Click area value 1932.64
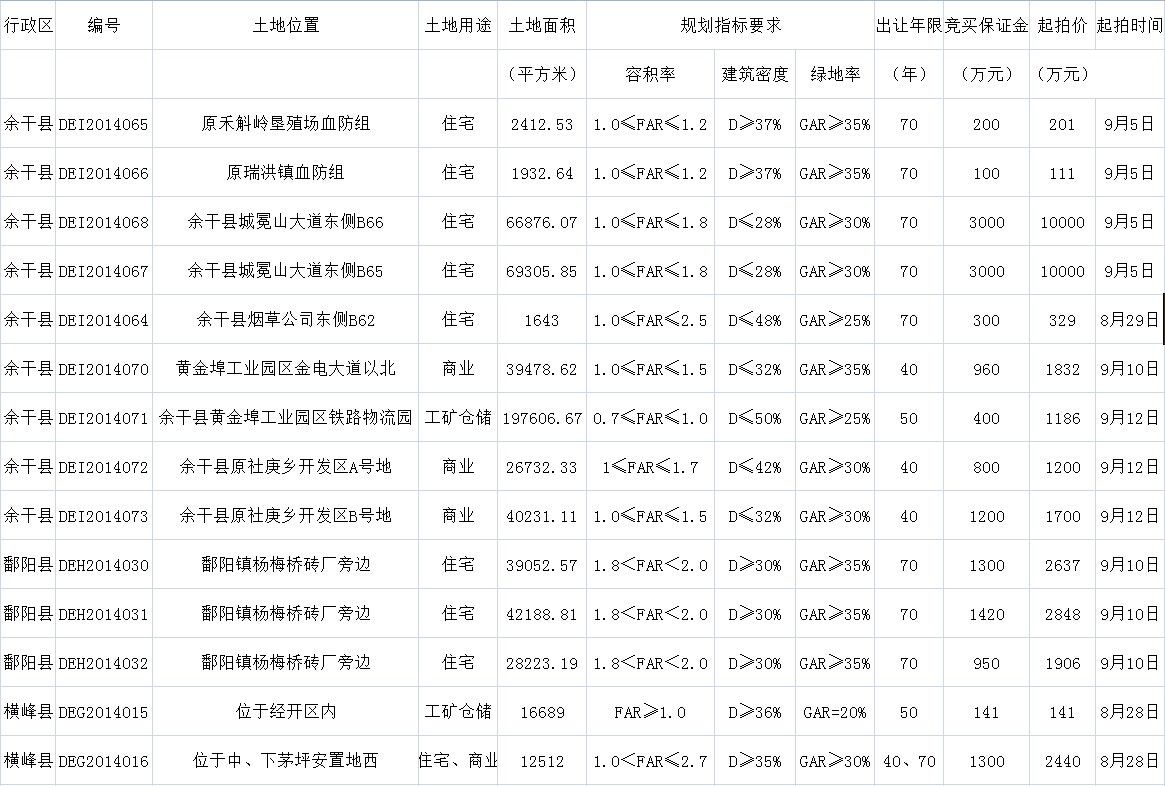Screen dimensions: 1165x786 tap(542, 173)
